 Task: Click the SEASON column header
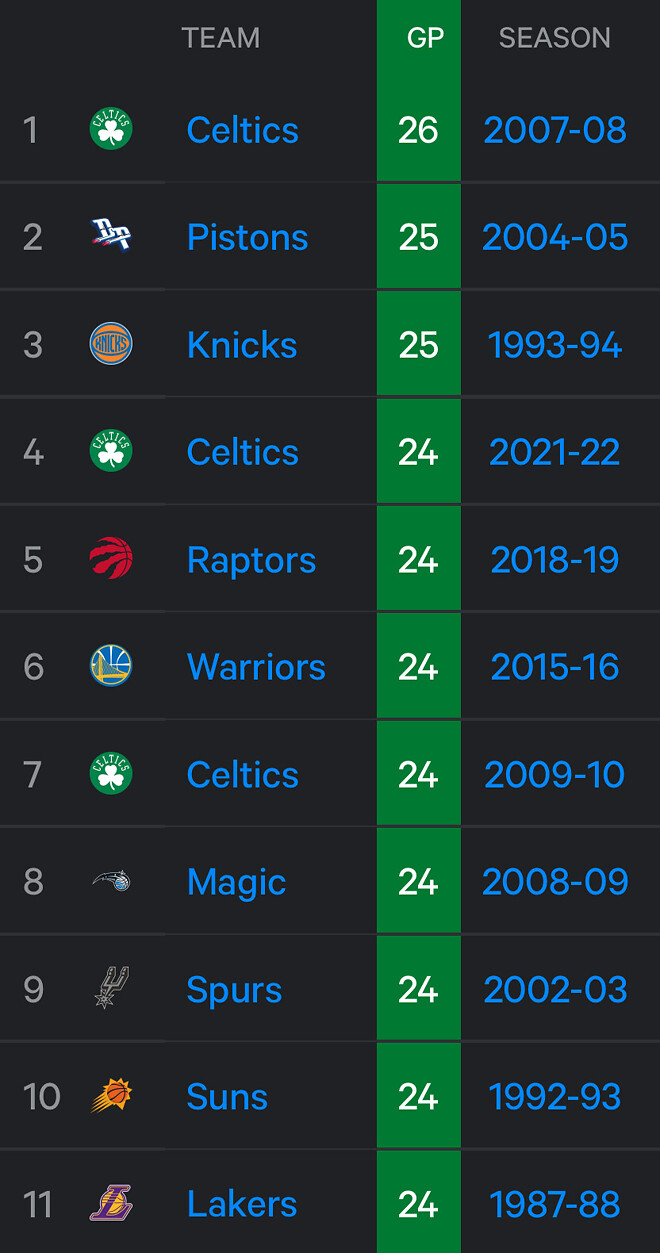click(x=554, y=38)
